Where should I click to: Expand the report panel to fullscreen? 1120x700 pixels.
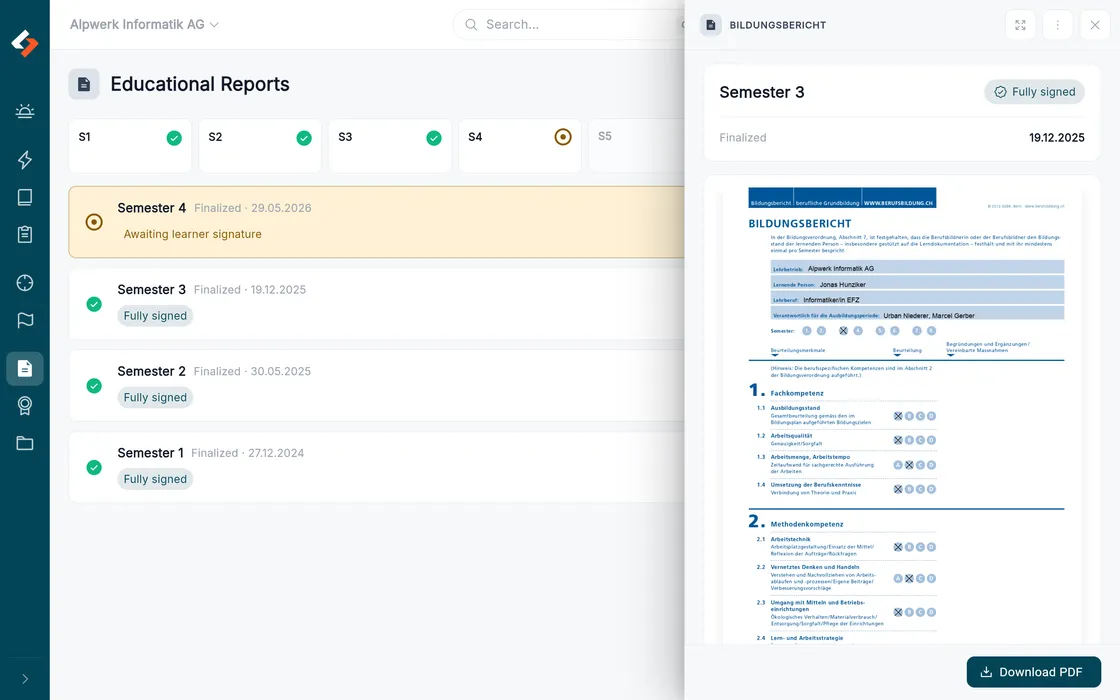tap(1020, 25)
